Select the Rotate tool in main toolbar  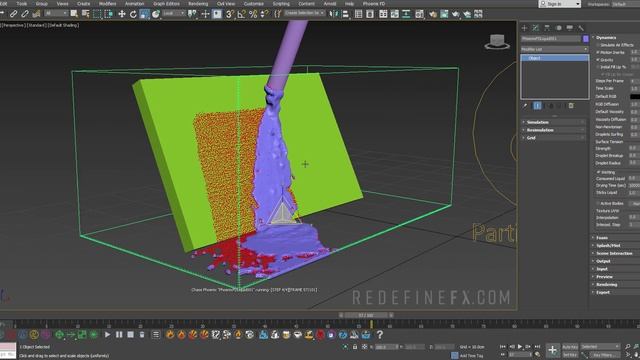133,14
